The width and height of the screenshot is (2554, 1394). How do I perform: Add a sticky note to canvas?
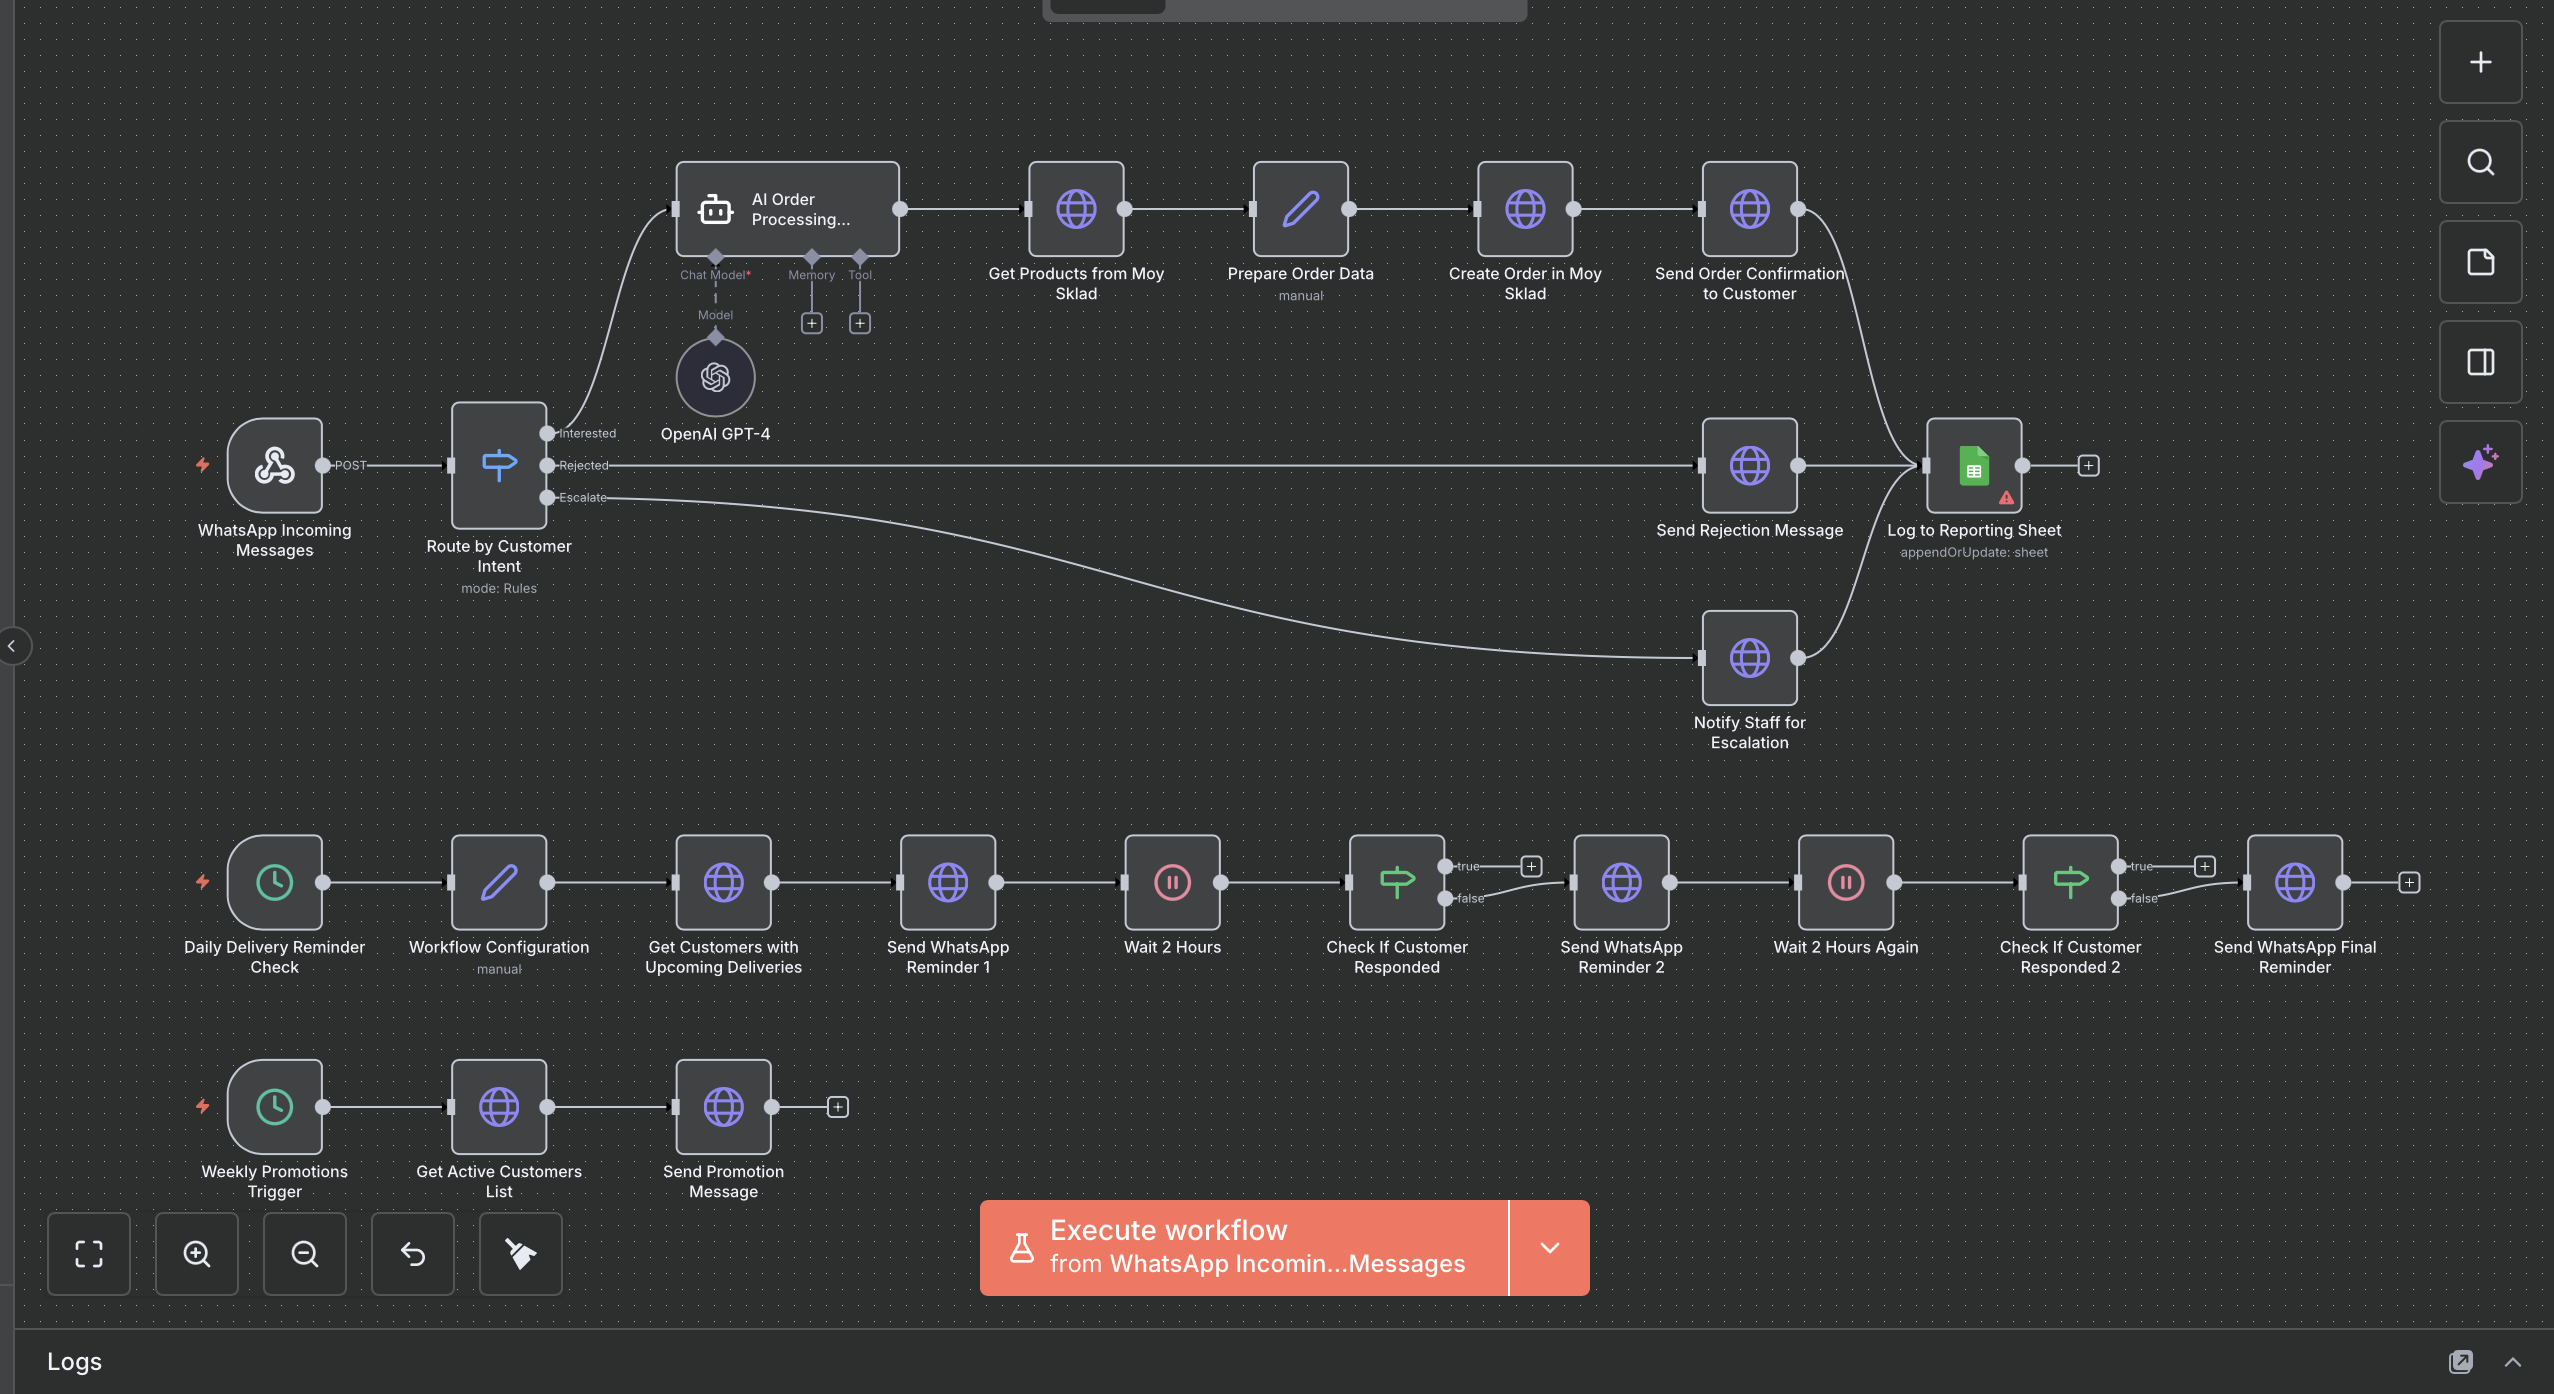click(x=2480, y=262)
